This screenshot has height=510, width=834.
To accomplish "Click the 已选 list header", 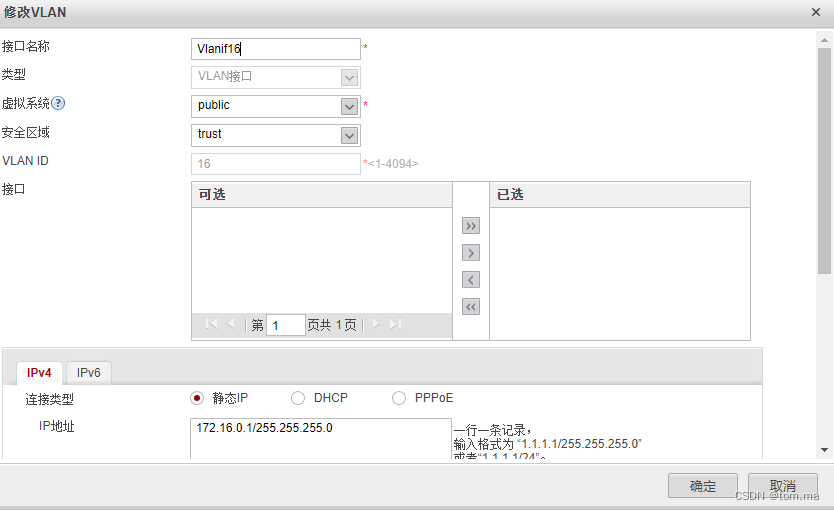I will (620, 195).
